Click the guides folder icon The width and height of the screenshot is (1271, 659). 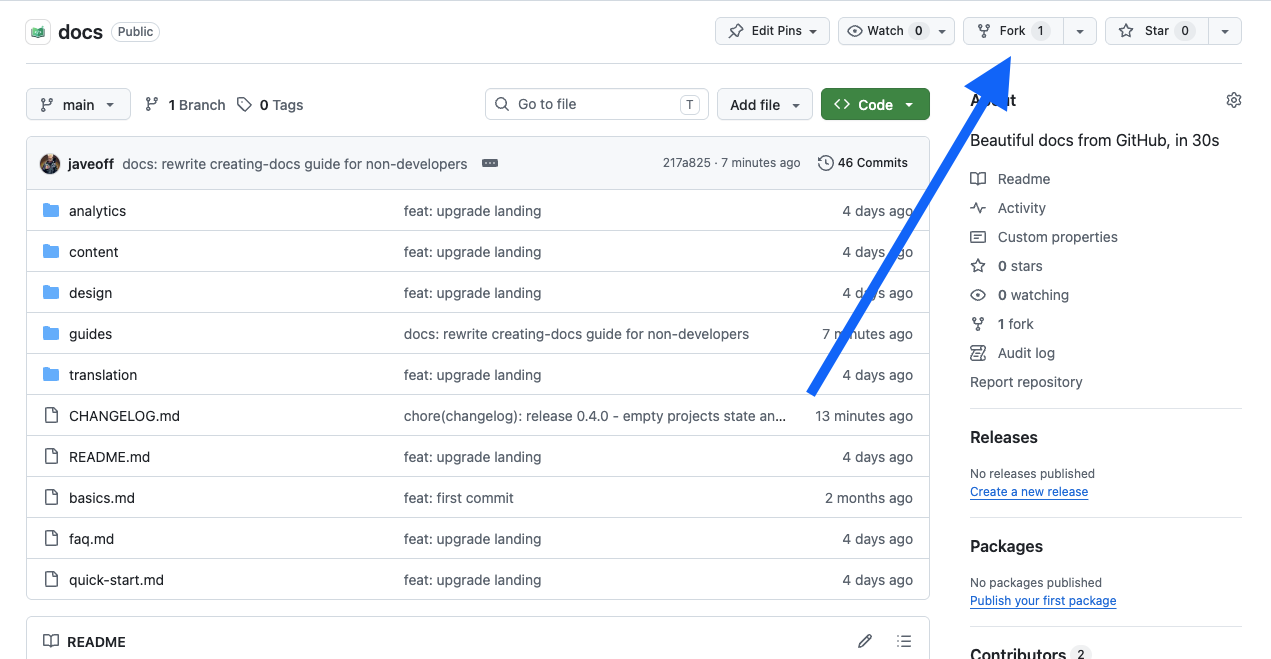pyautogui.click(x=51, y=333)
